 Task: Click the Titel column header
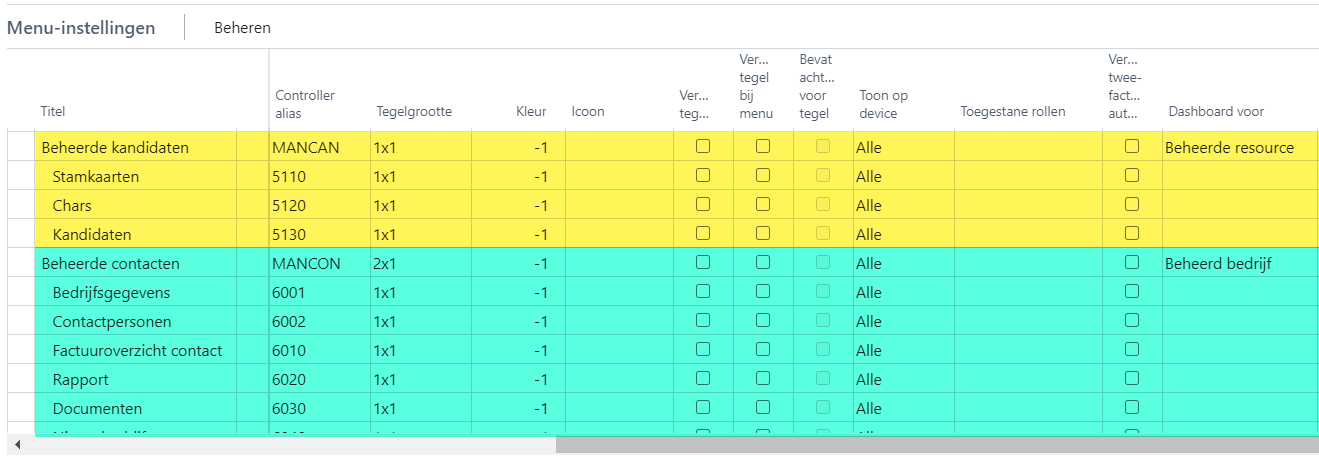coord(53,112)
